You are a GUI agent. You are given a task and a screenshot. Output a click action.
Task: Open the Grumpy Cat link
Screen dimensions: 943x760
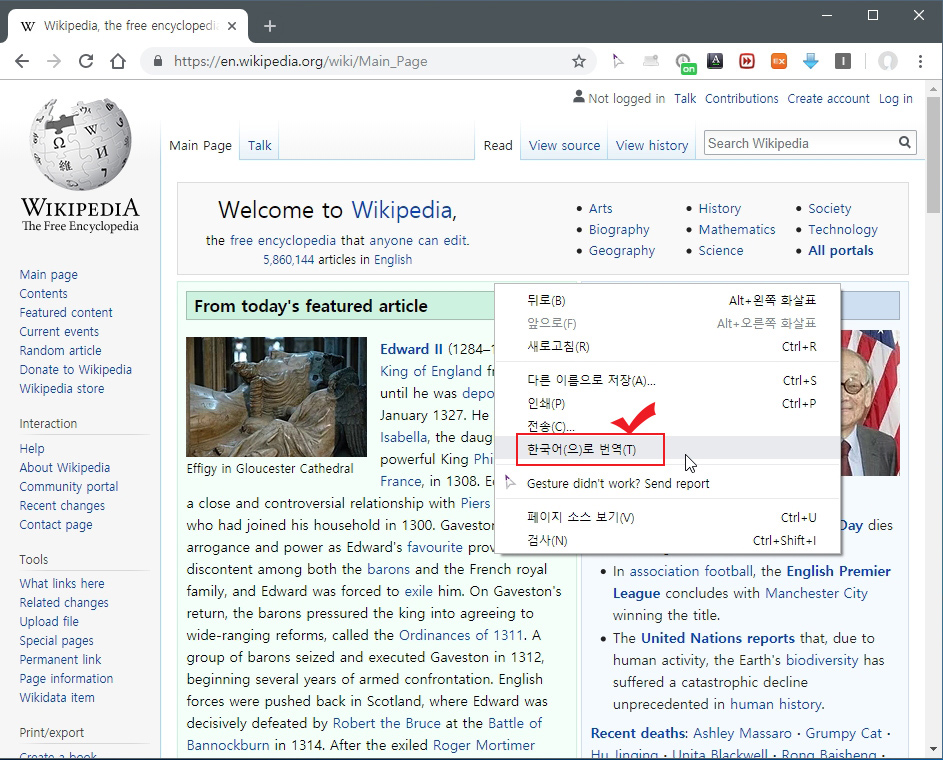pos(843,734)
